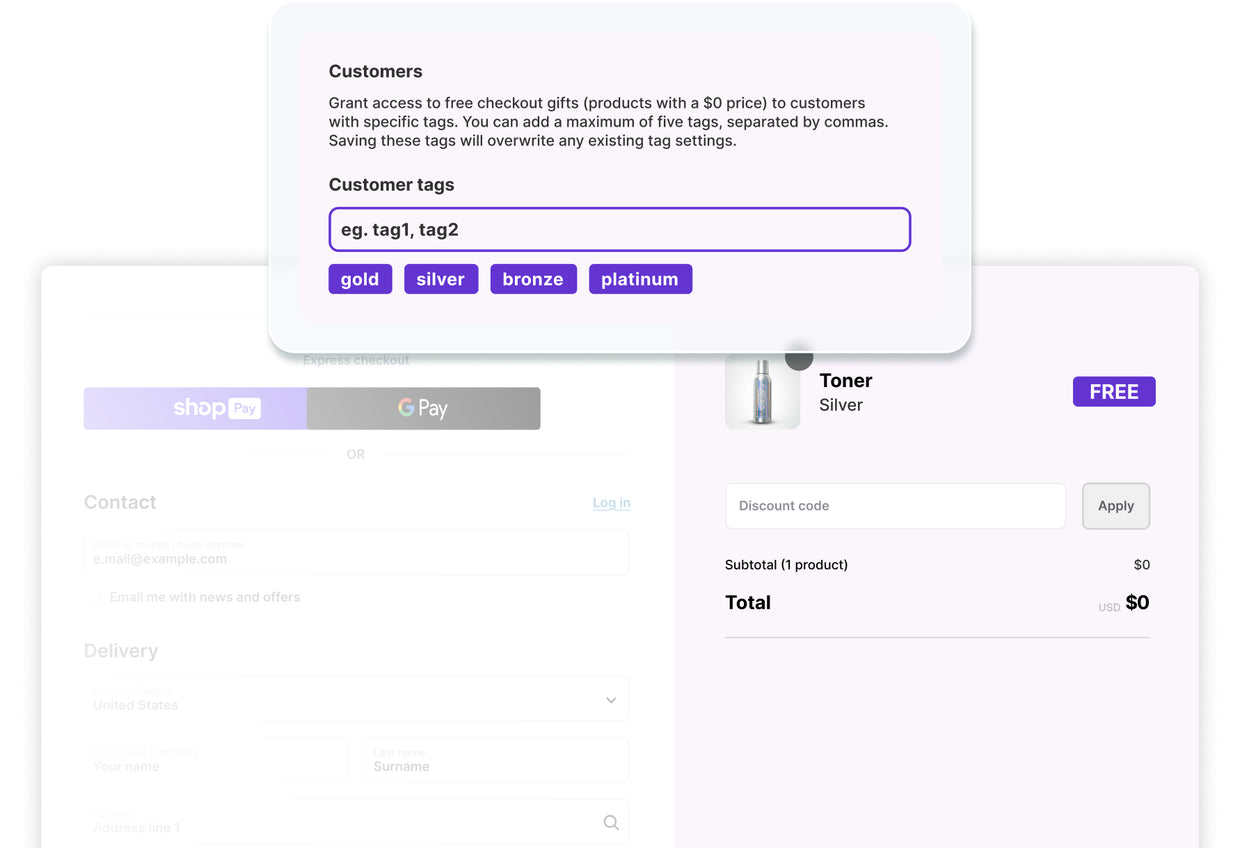Image resolution: width=1240 pixels, height=848 pixels.
Task: Click the Discount code input
Action: coord(895,506)
